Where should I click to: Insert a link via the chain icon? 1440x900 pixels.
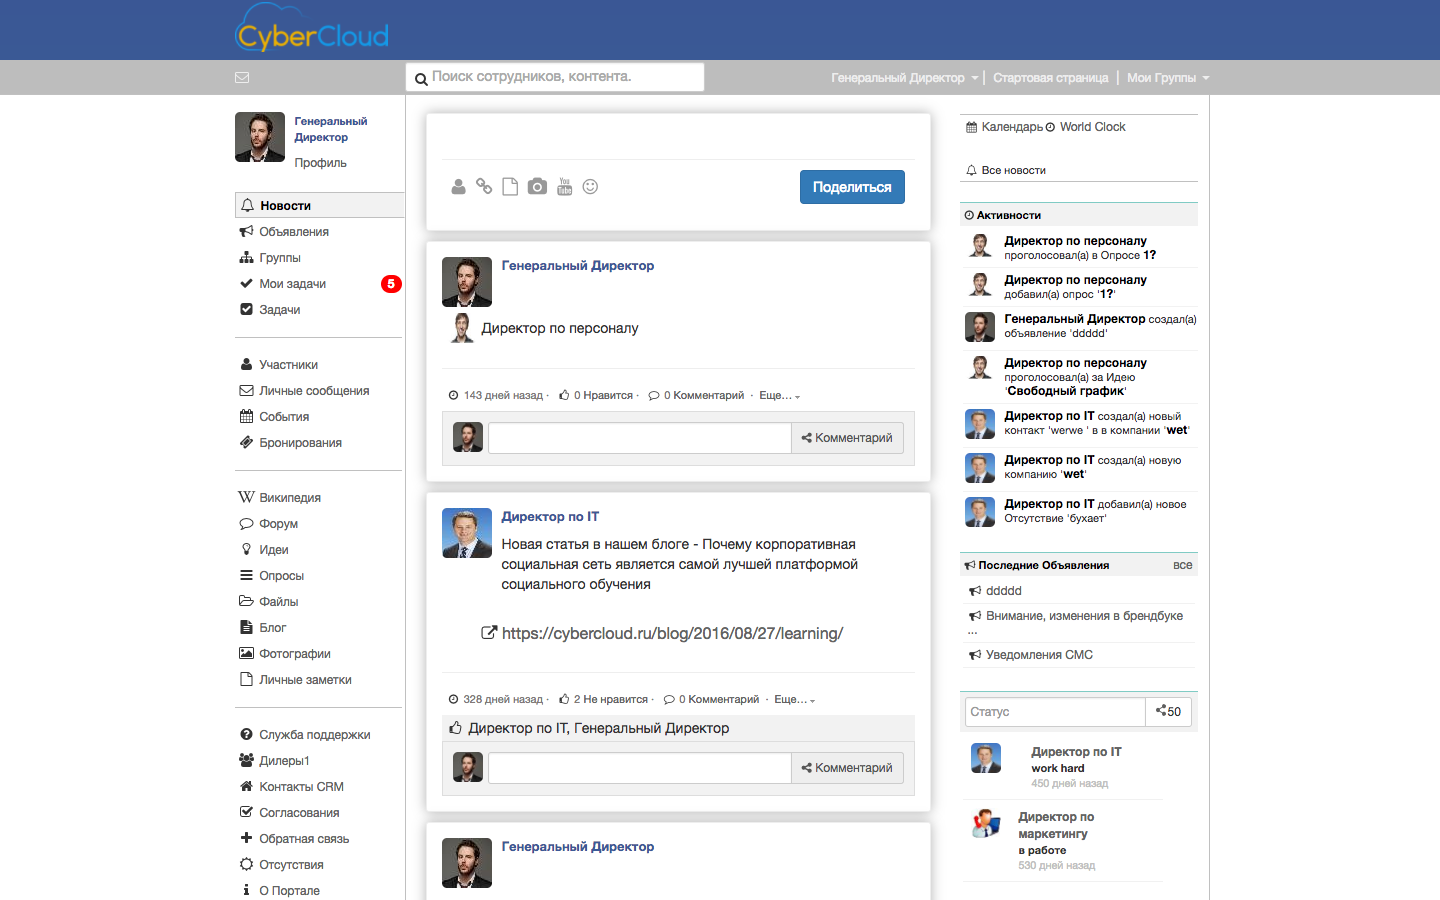tap(484, 186)
